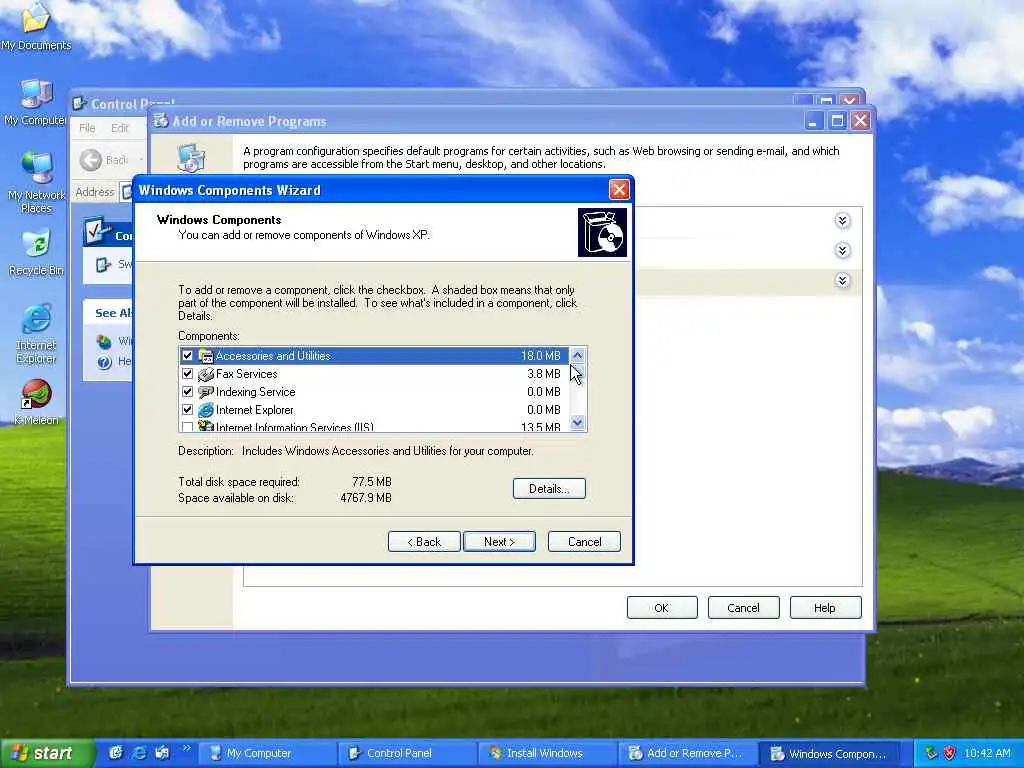Screen dimensions: 1024x768
Task: Click the Accessories and Utilities component icon
Action: point(206,356)
